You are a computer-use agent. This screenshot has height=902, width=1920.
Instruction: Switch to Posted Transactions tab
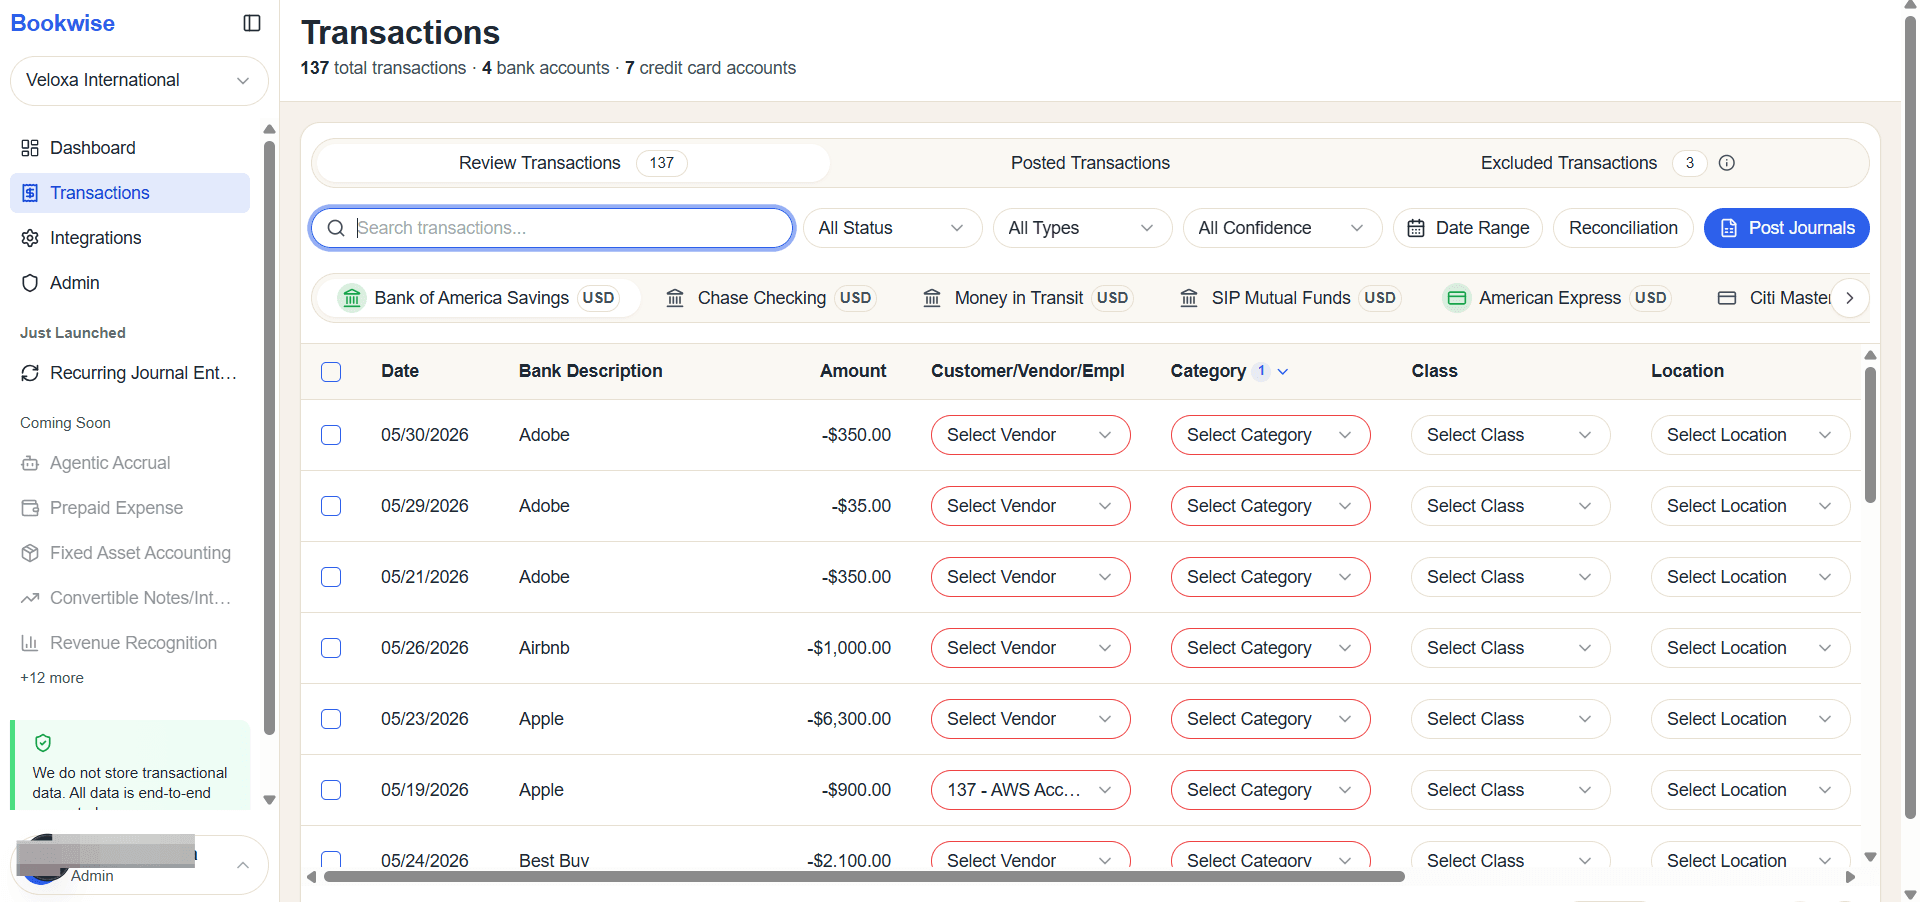click(1090, 163)
